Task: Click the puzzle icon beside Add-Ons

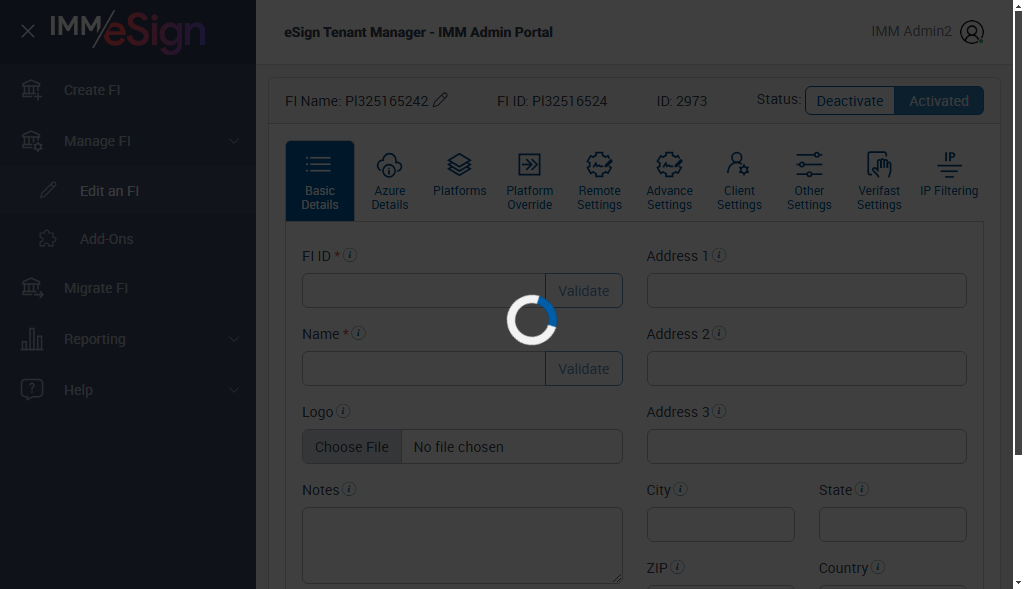Action: [48, 238]
